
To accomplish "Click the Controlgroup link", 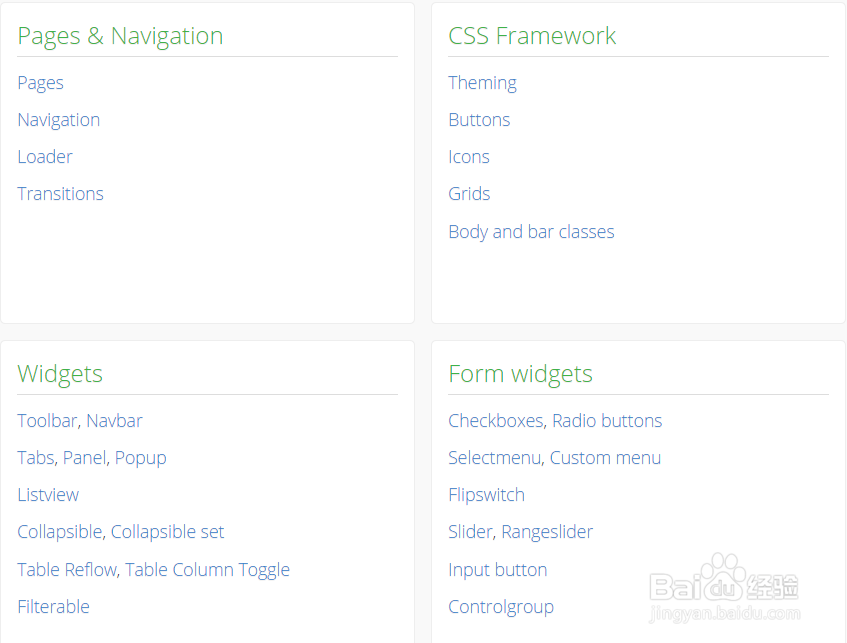I will [501, 606].
